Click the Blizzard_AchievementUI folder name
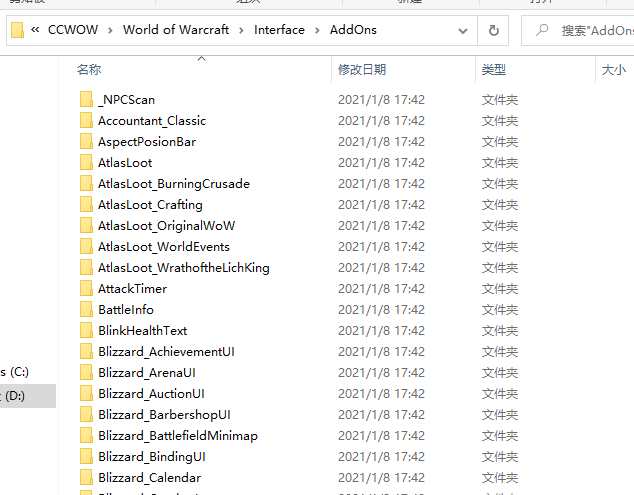Viewport: 634px width, 495px height. (166, 352)
